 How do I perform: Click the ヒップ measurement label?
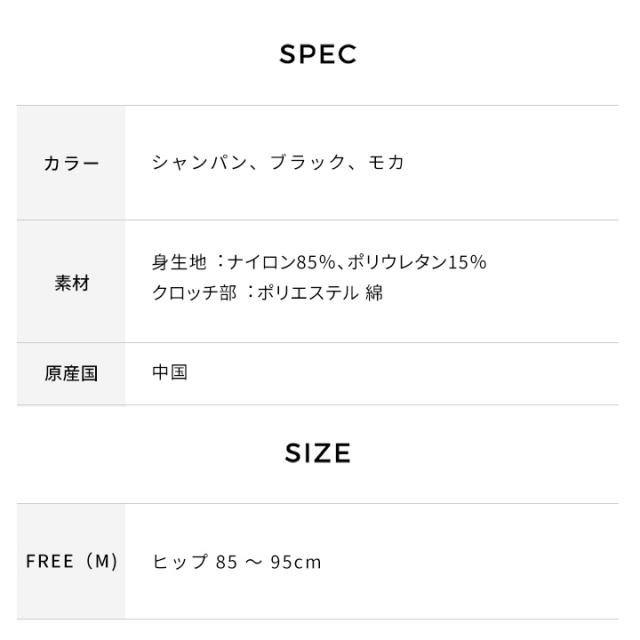coord(180,562)
